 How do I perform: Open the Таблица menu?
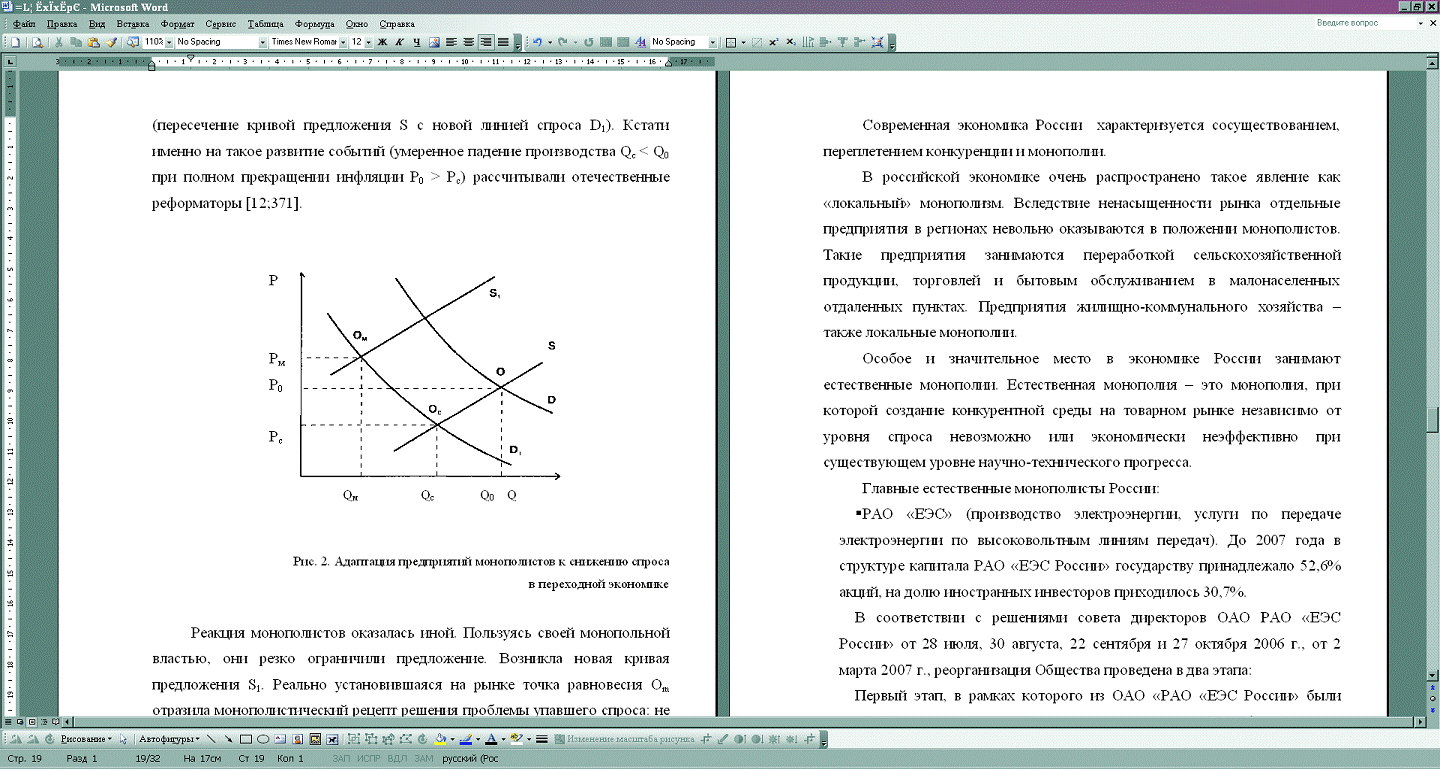tap(265, 23)
